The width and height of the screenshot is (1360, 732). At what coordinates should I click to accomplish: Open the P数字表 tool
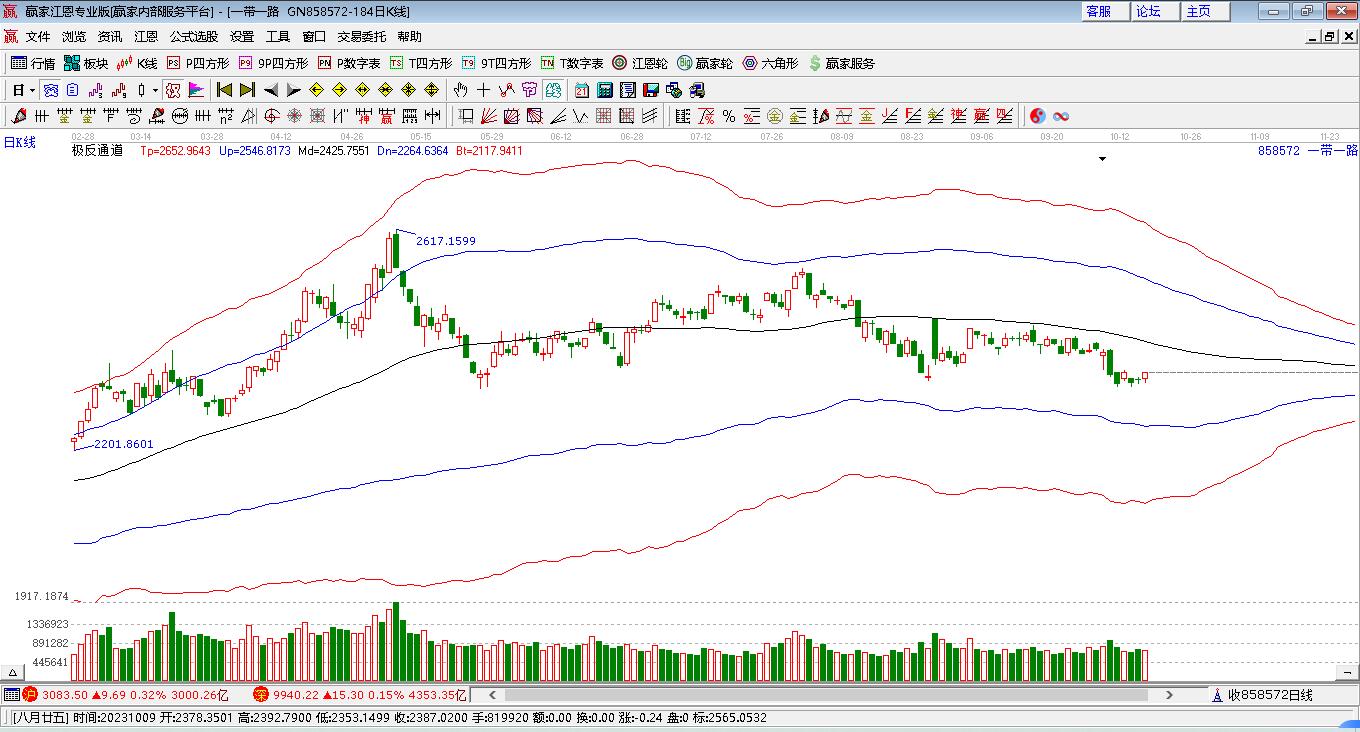point(350,63)
